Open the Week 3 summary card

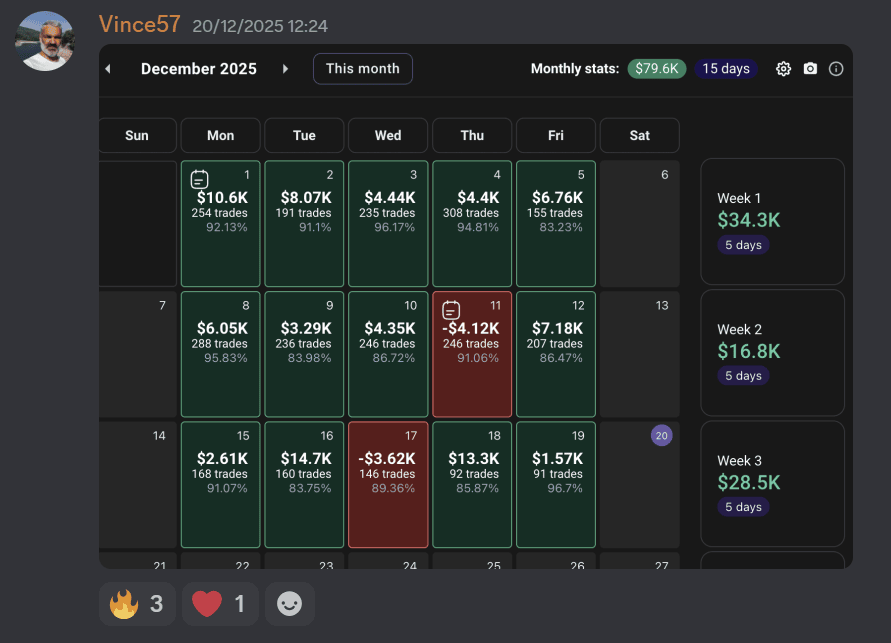[x=772, y=483]
